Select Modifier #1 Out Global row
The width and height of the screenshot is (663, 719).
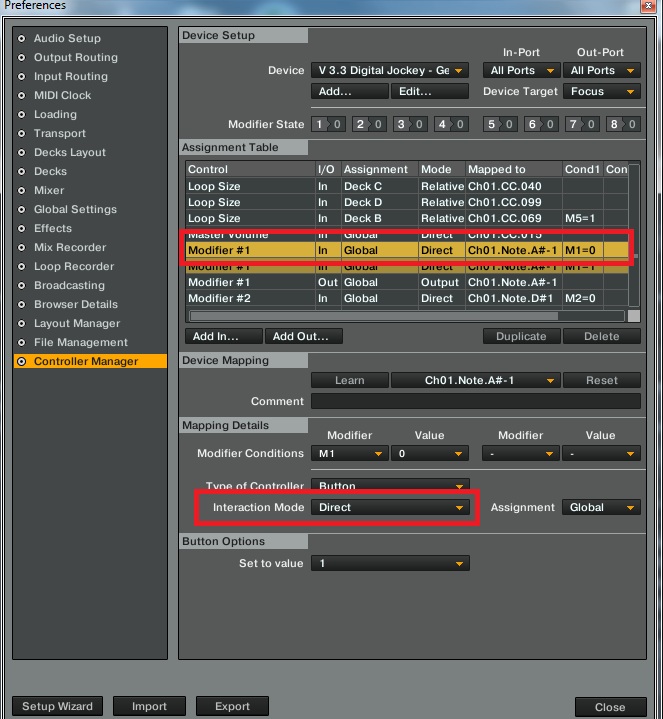coord(407,282)
